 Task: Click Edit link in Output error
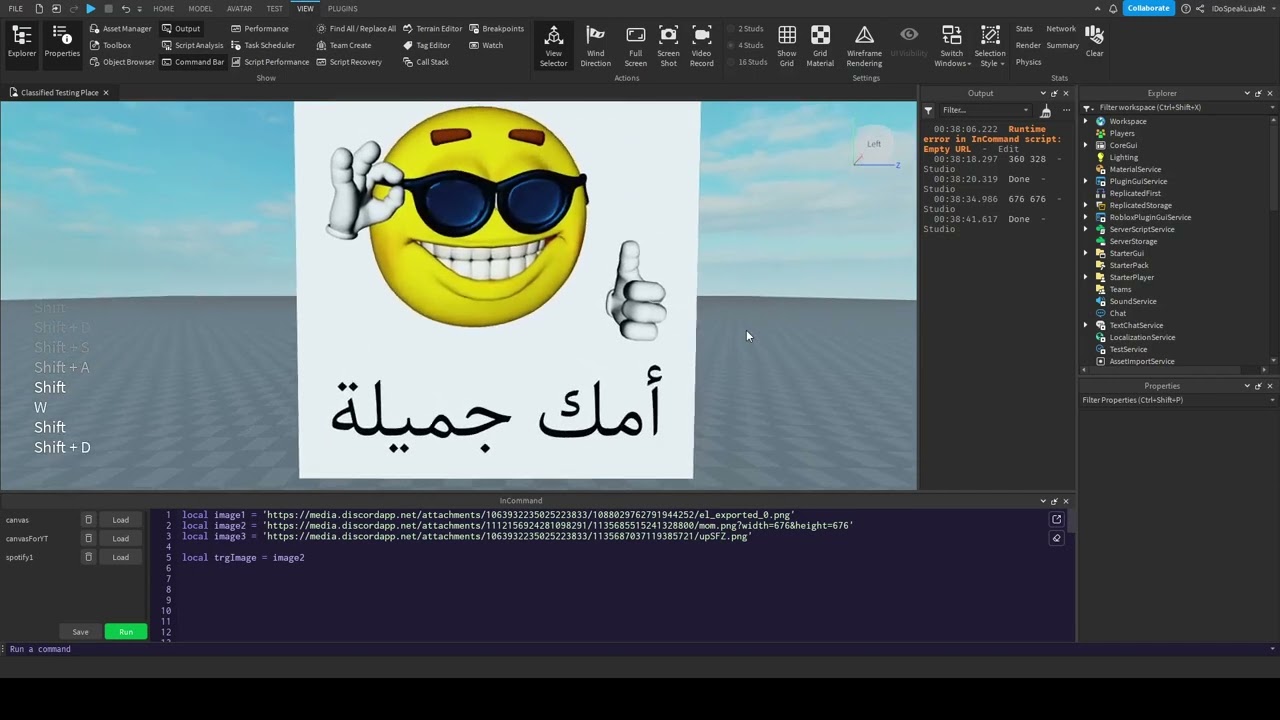pyautogui.click(x=1007, y=149)
